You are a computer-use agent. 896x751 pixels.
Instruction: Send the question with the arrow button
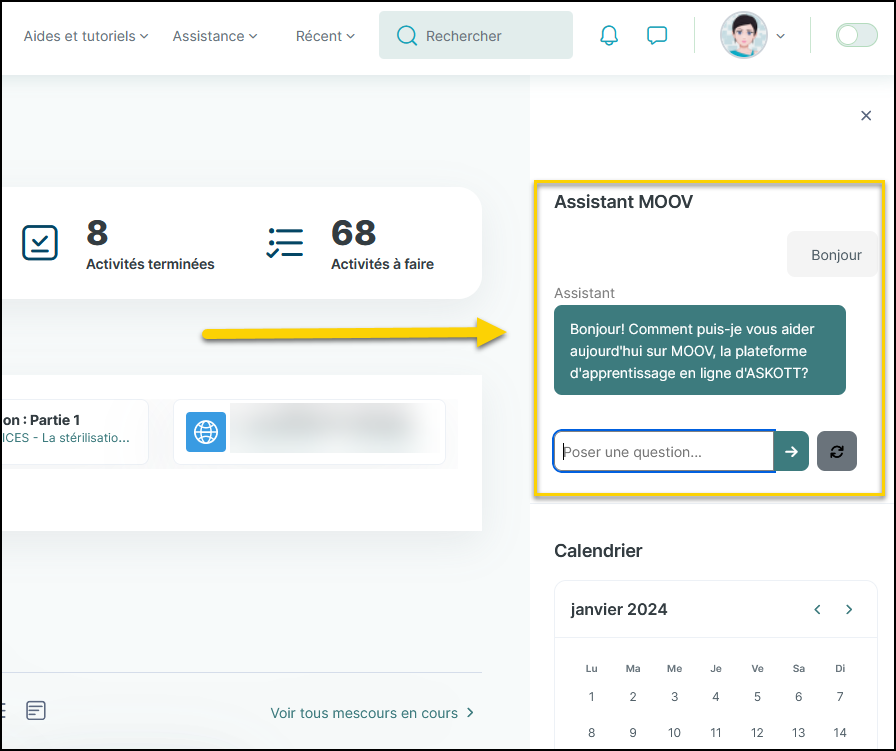pyautogui.click(x=791, y=452)
